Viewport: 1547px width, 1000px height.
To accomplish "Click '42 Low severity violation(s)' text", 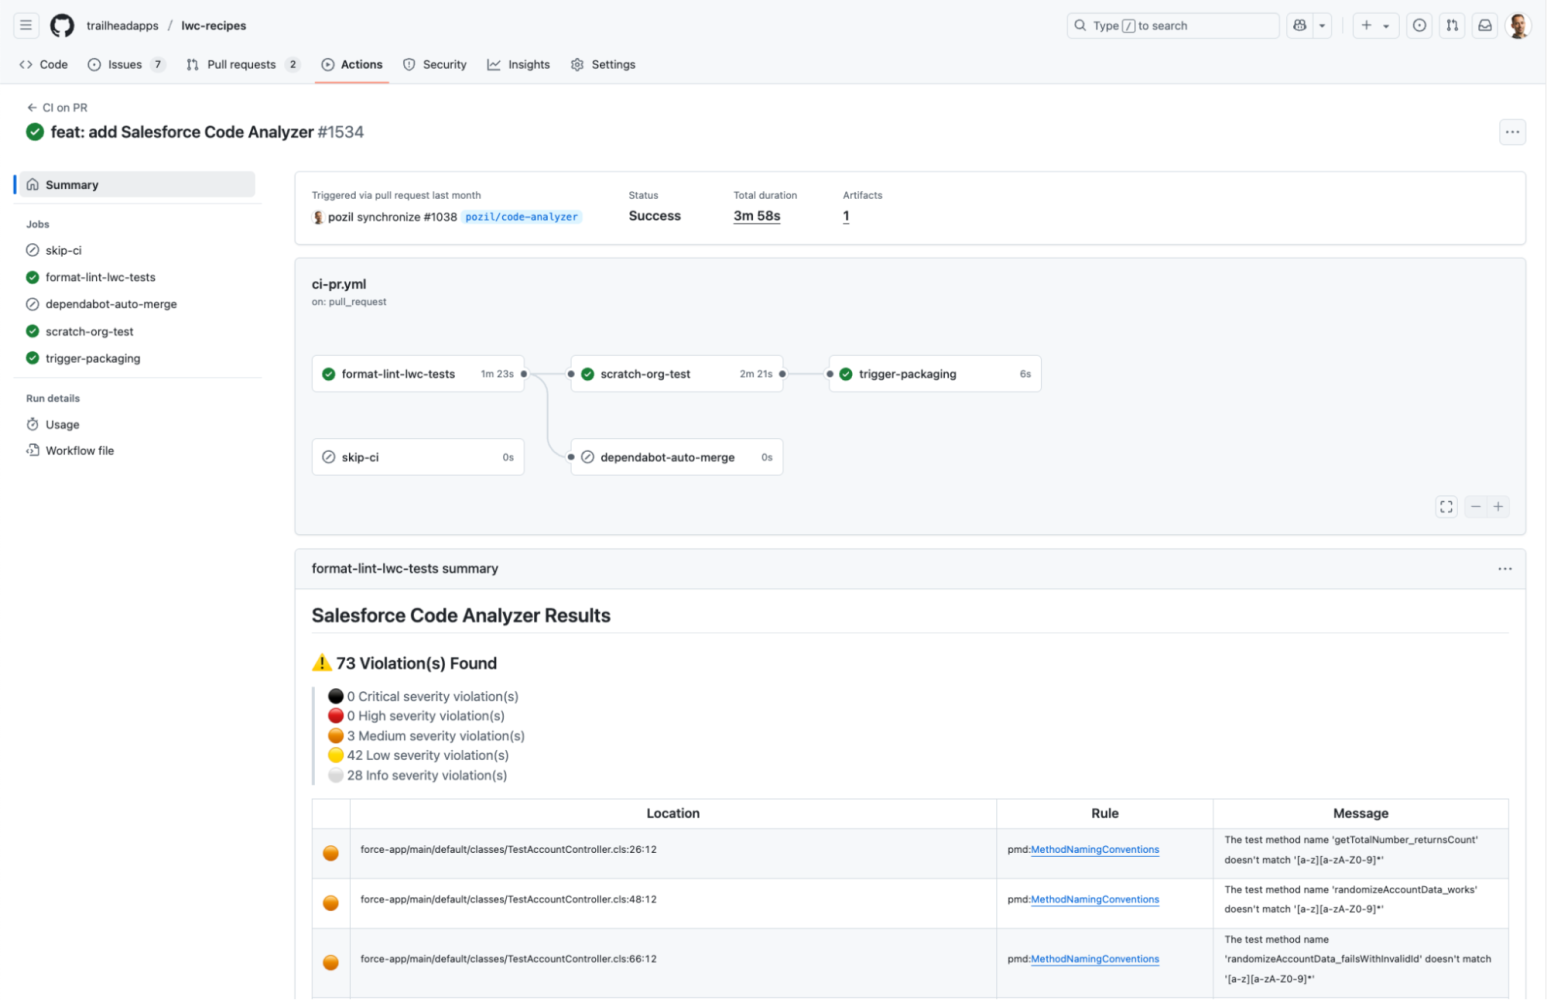I will point(427,756).
